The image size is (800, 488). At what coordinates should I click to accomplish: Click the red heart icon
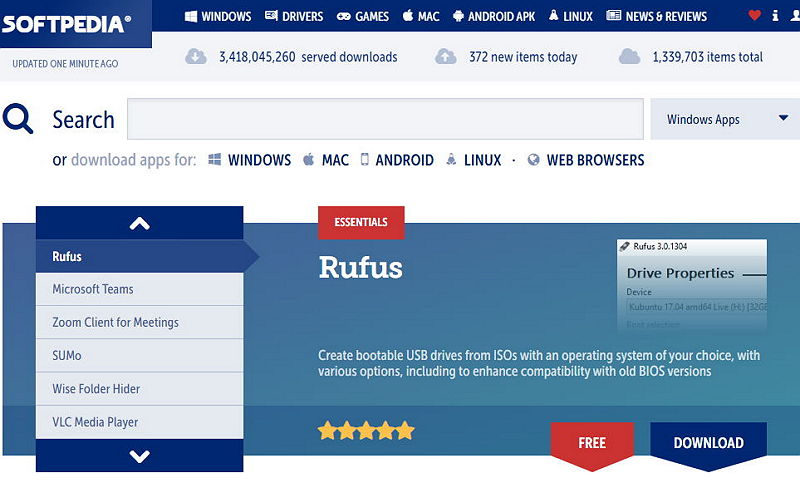(x=754, y=15)
